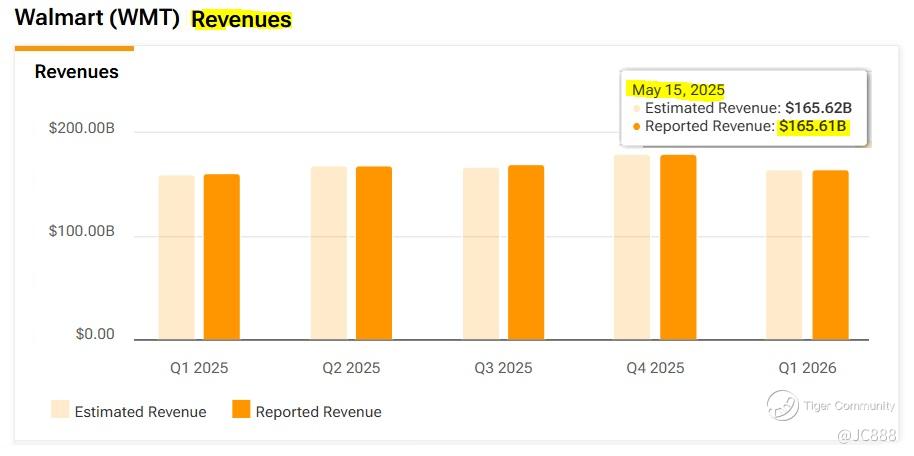This screenshot has height=456, width=914.
Task: Select Q1 2025 reported revenue bar
Action: (222, 257)
